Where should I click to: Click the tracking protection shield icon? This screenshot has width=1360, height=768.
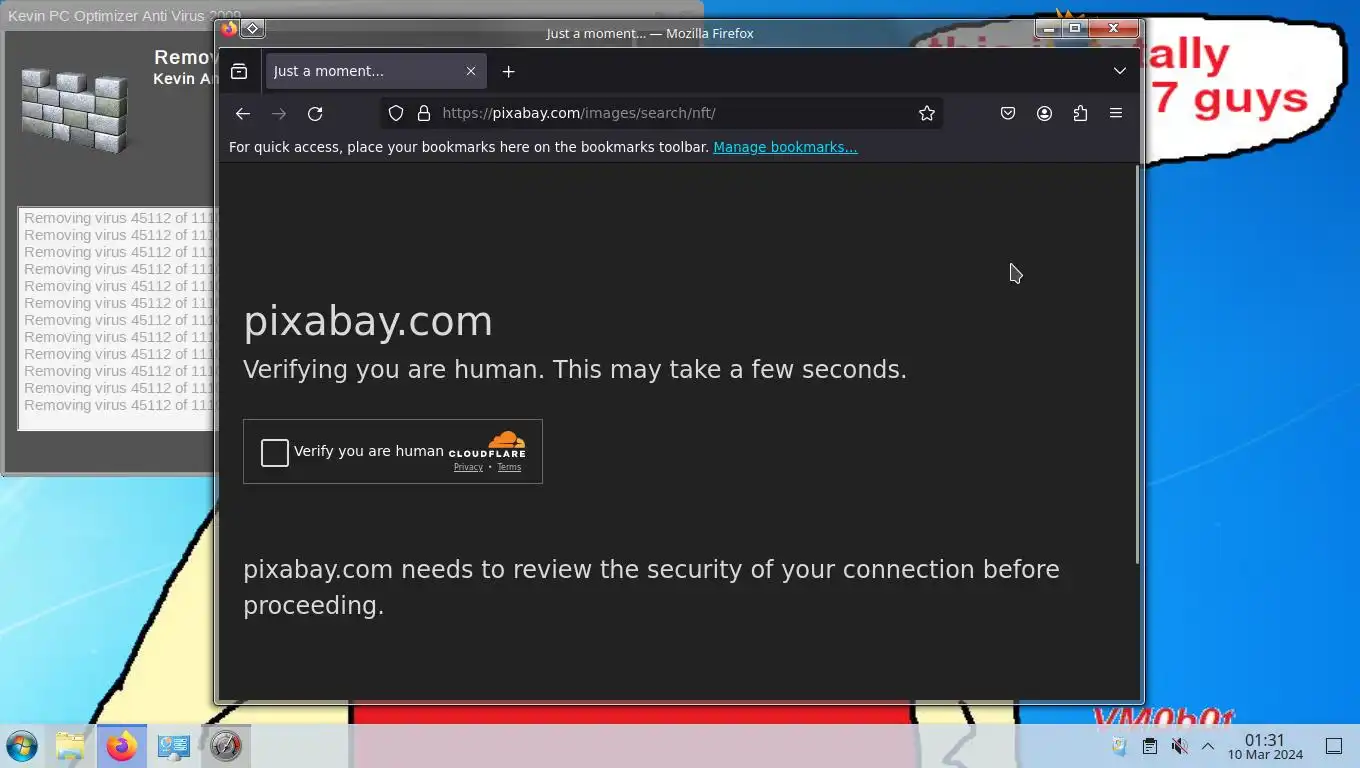396,114
